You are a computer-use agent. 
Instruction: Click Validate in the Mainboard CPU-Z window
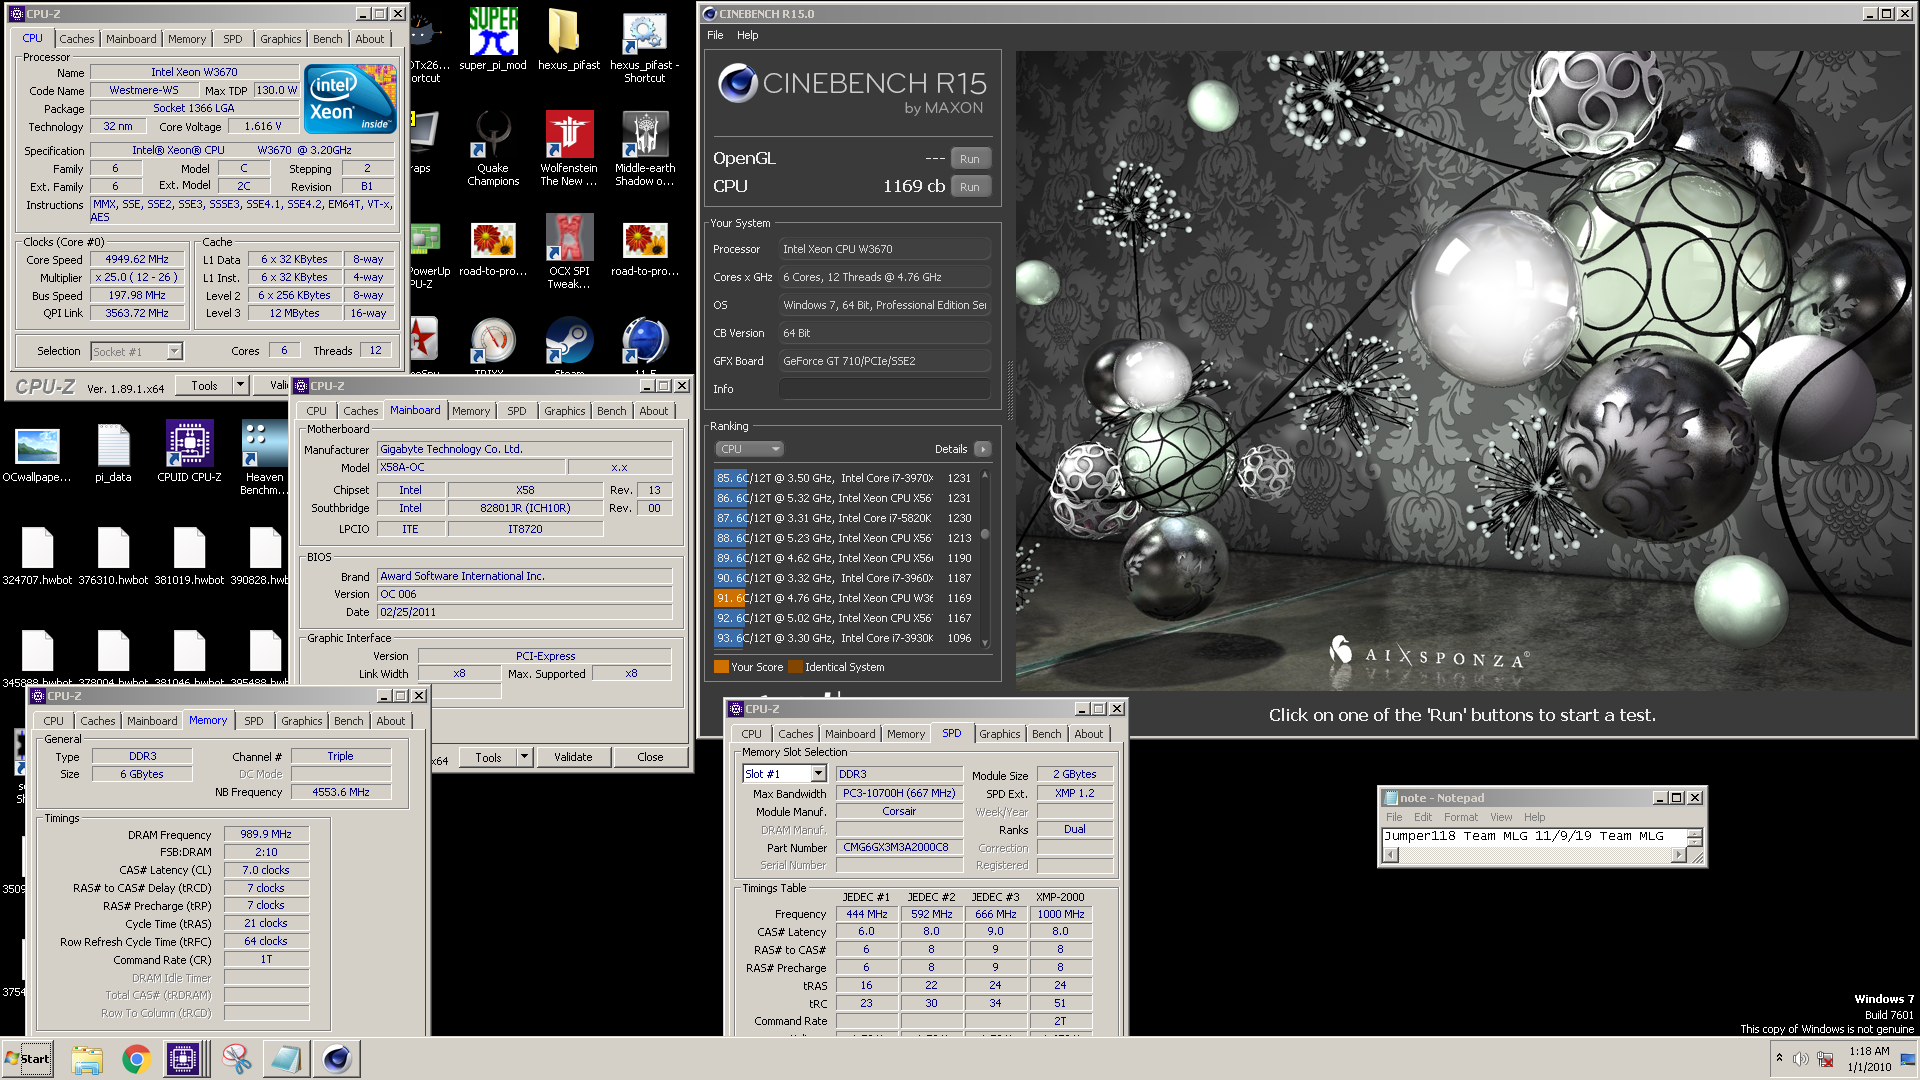[573, 757]
